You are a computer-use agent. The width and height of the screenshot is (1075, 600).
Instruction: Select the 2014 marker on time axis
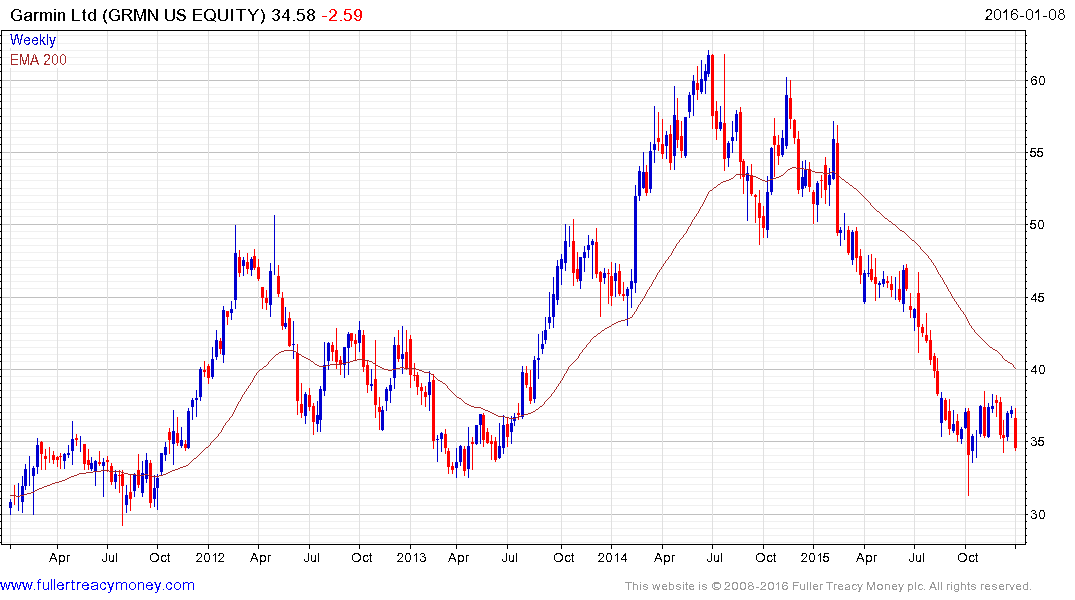[x=612, y=557]
